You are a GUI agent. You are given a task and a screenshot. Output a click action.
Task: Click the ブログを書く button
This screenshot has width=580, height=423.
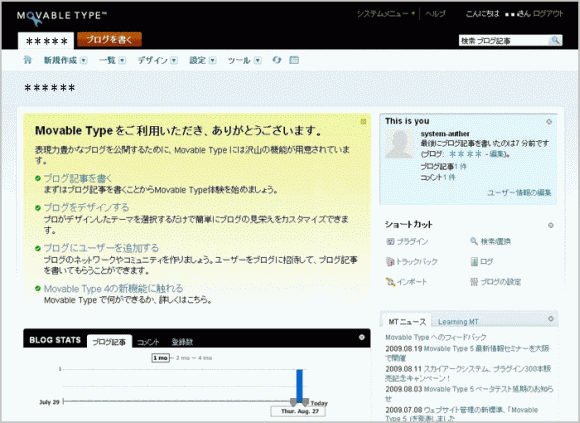pyautogui.click(x=109, y=40)
